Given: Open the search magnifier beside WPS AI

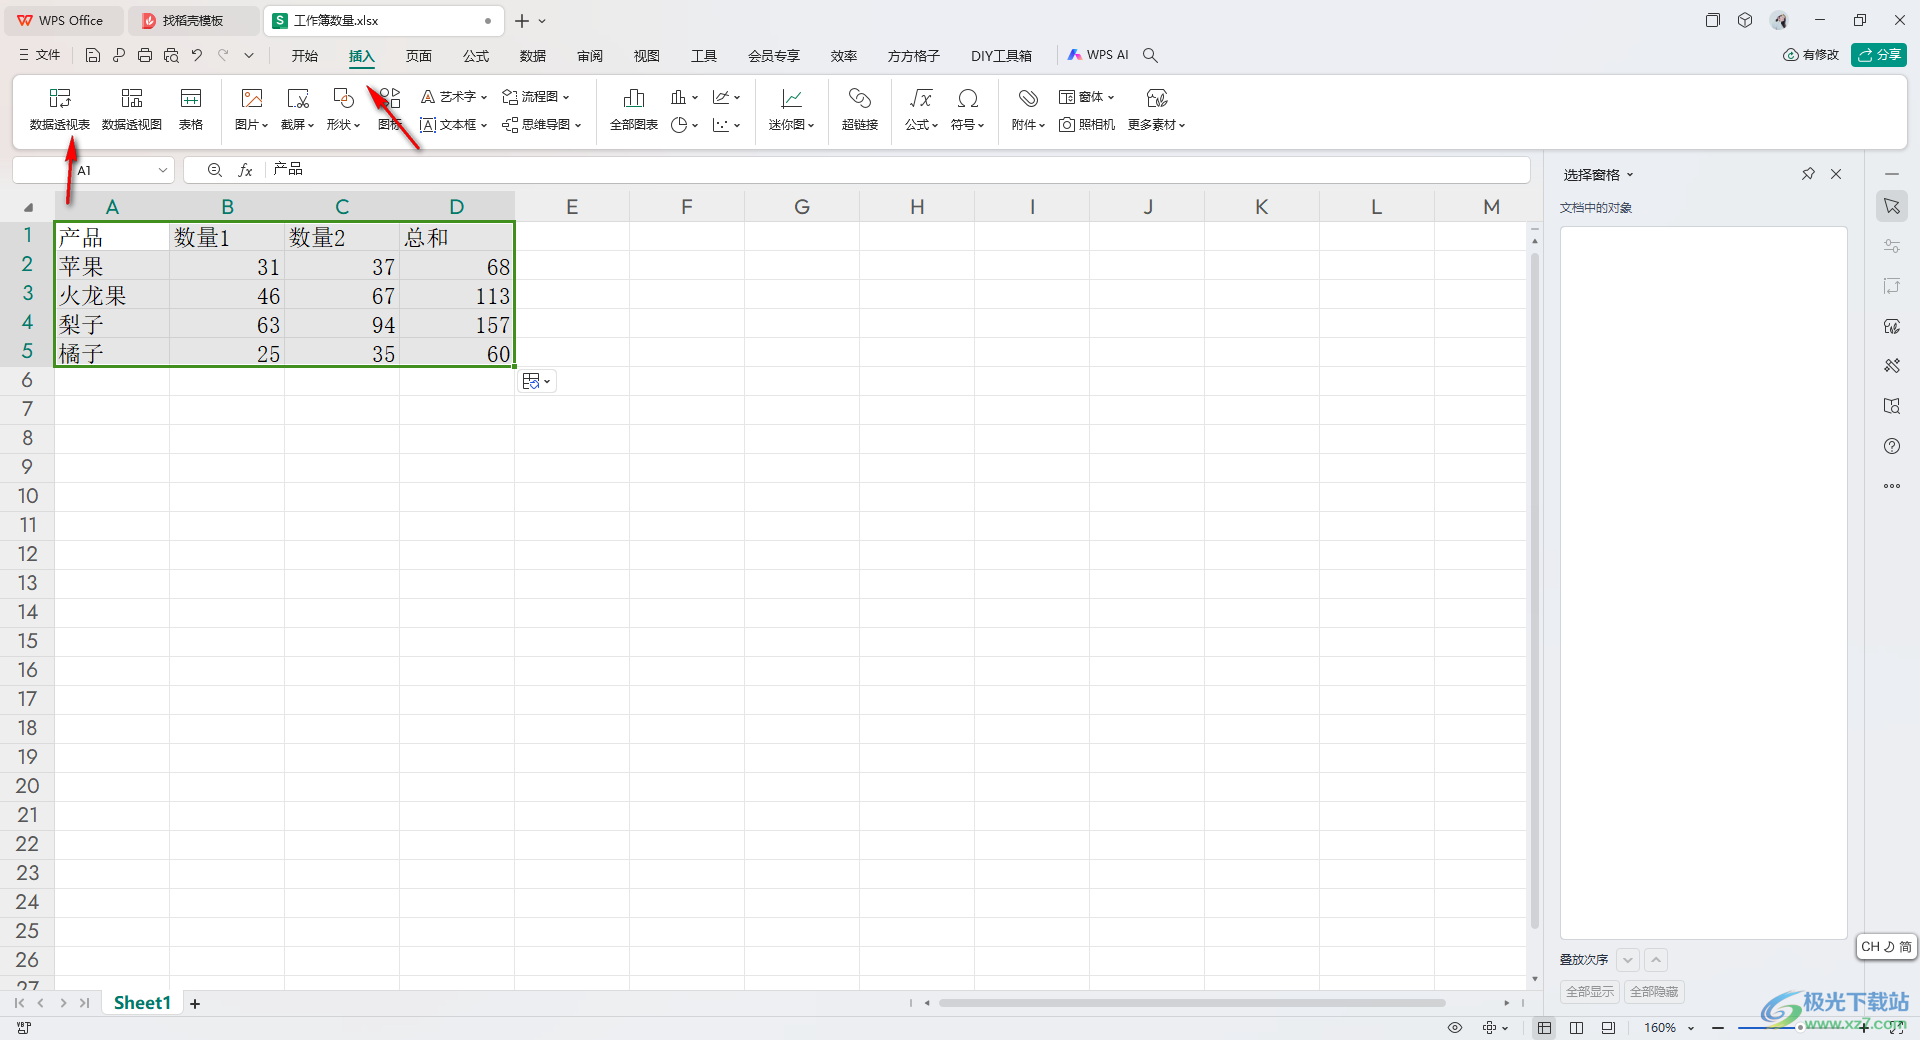Looking at the screenshot, I should coord(1151,56).
